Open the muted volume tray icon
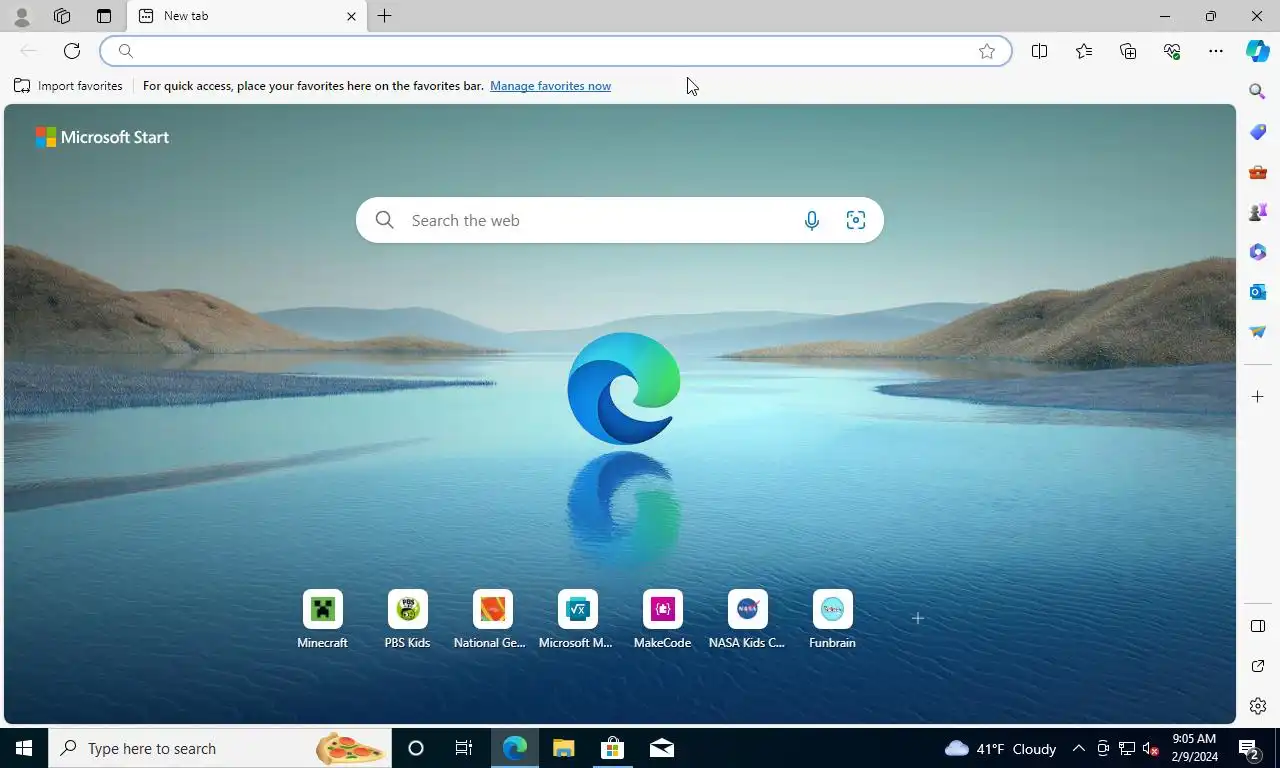Screen dimensions: 1280x768 [1151, 748]
